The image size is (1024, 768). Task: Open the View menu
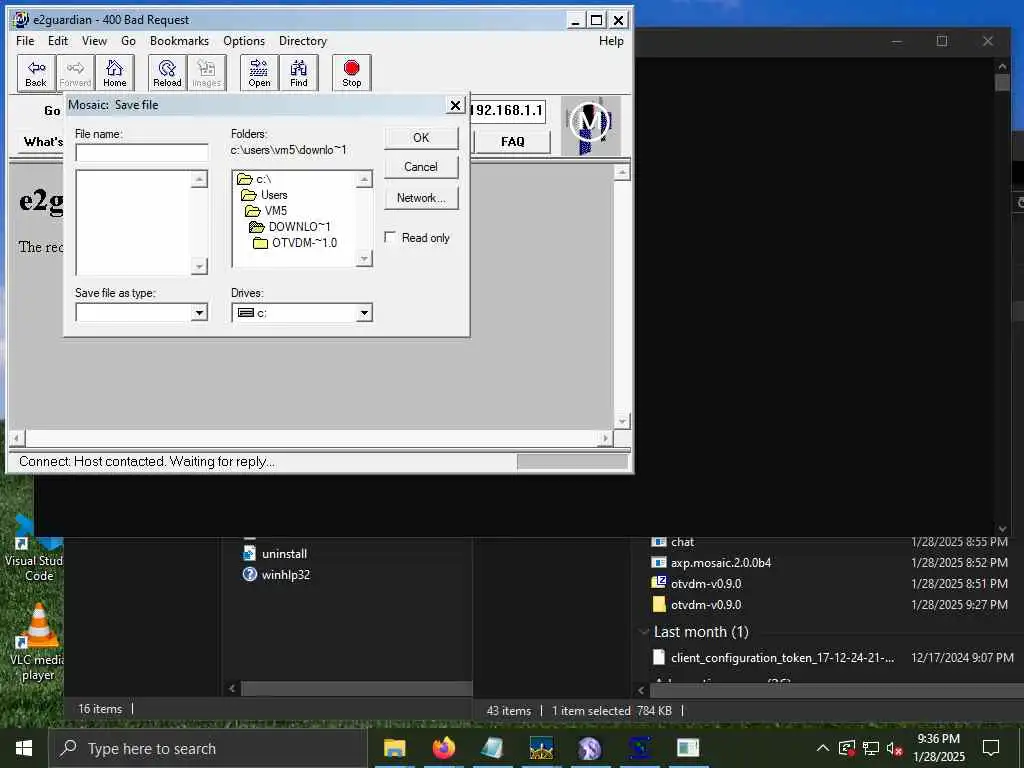(94, 40)
